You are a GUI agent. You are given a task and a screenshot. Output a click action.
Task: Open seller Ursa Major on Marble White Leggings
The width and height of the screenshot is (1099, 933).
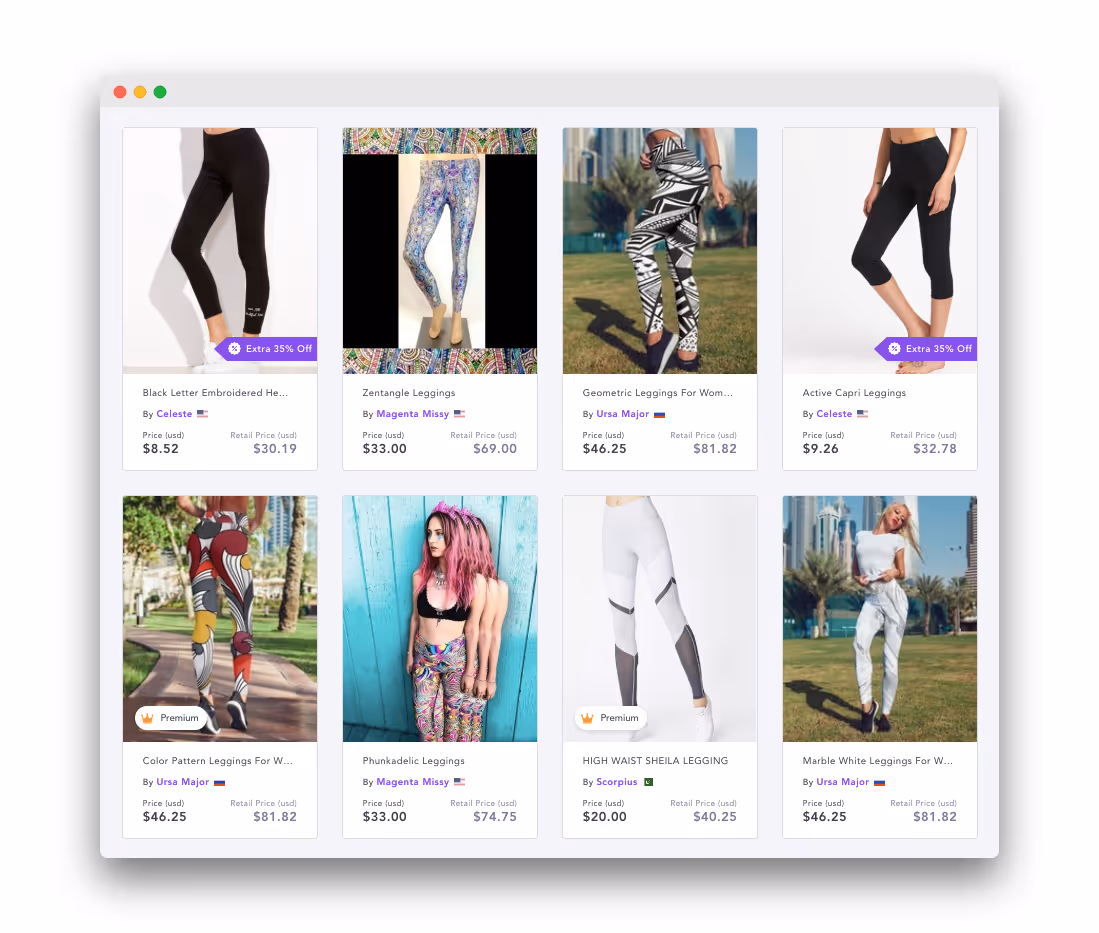point(842,782)
